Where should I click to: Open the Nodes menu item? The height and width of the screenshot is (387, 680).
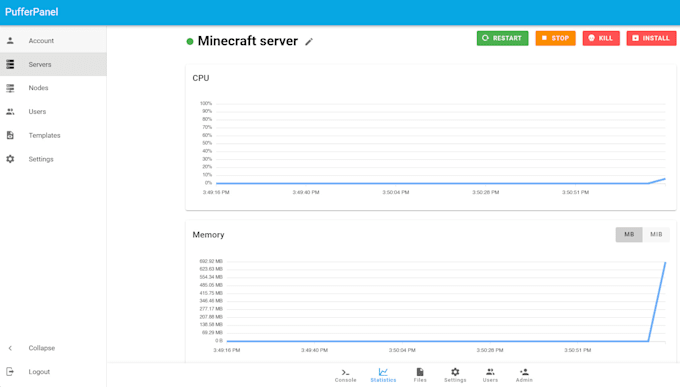pos(53,88)
